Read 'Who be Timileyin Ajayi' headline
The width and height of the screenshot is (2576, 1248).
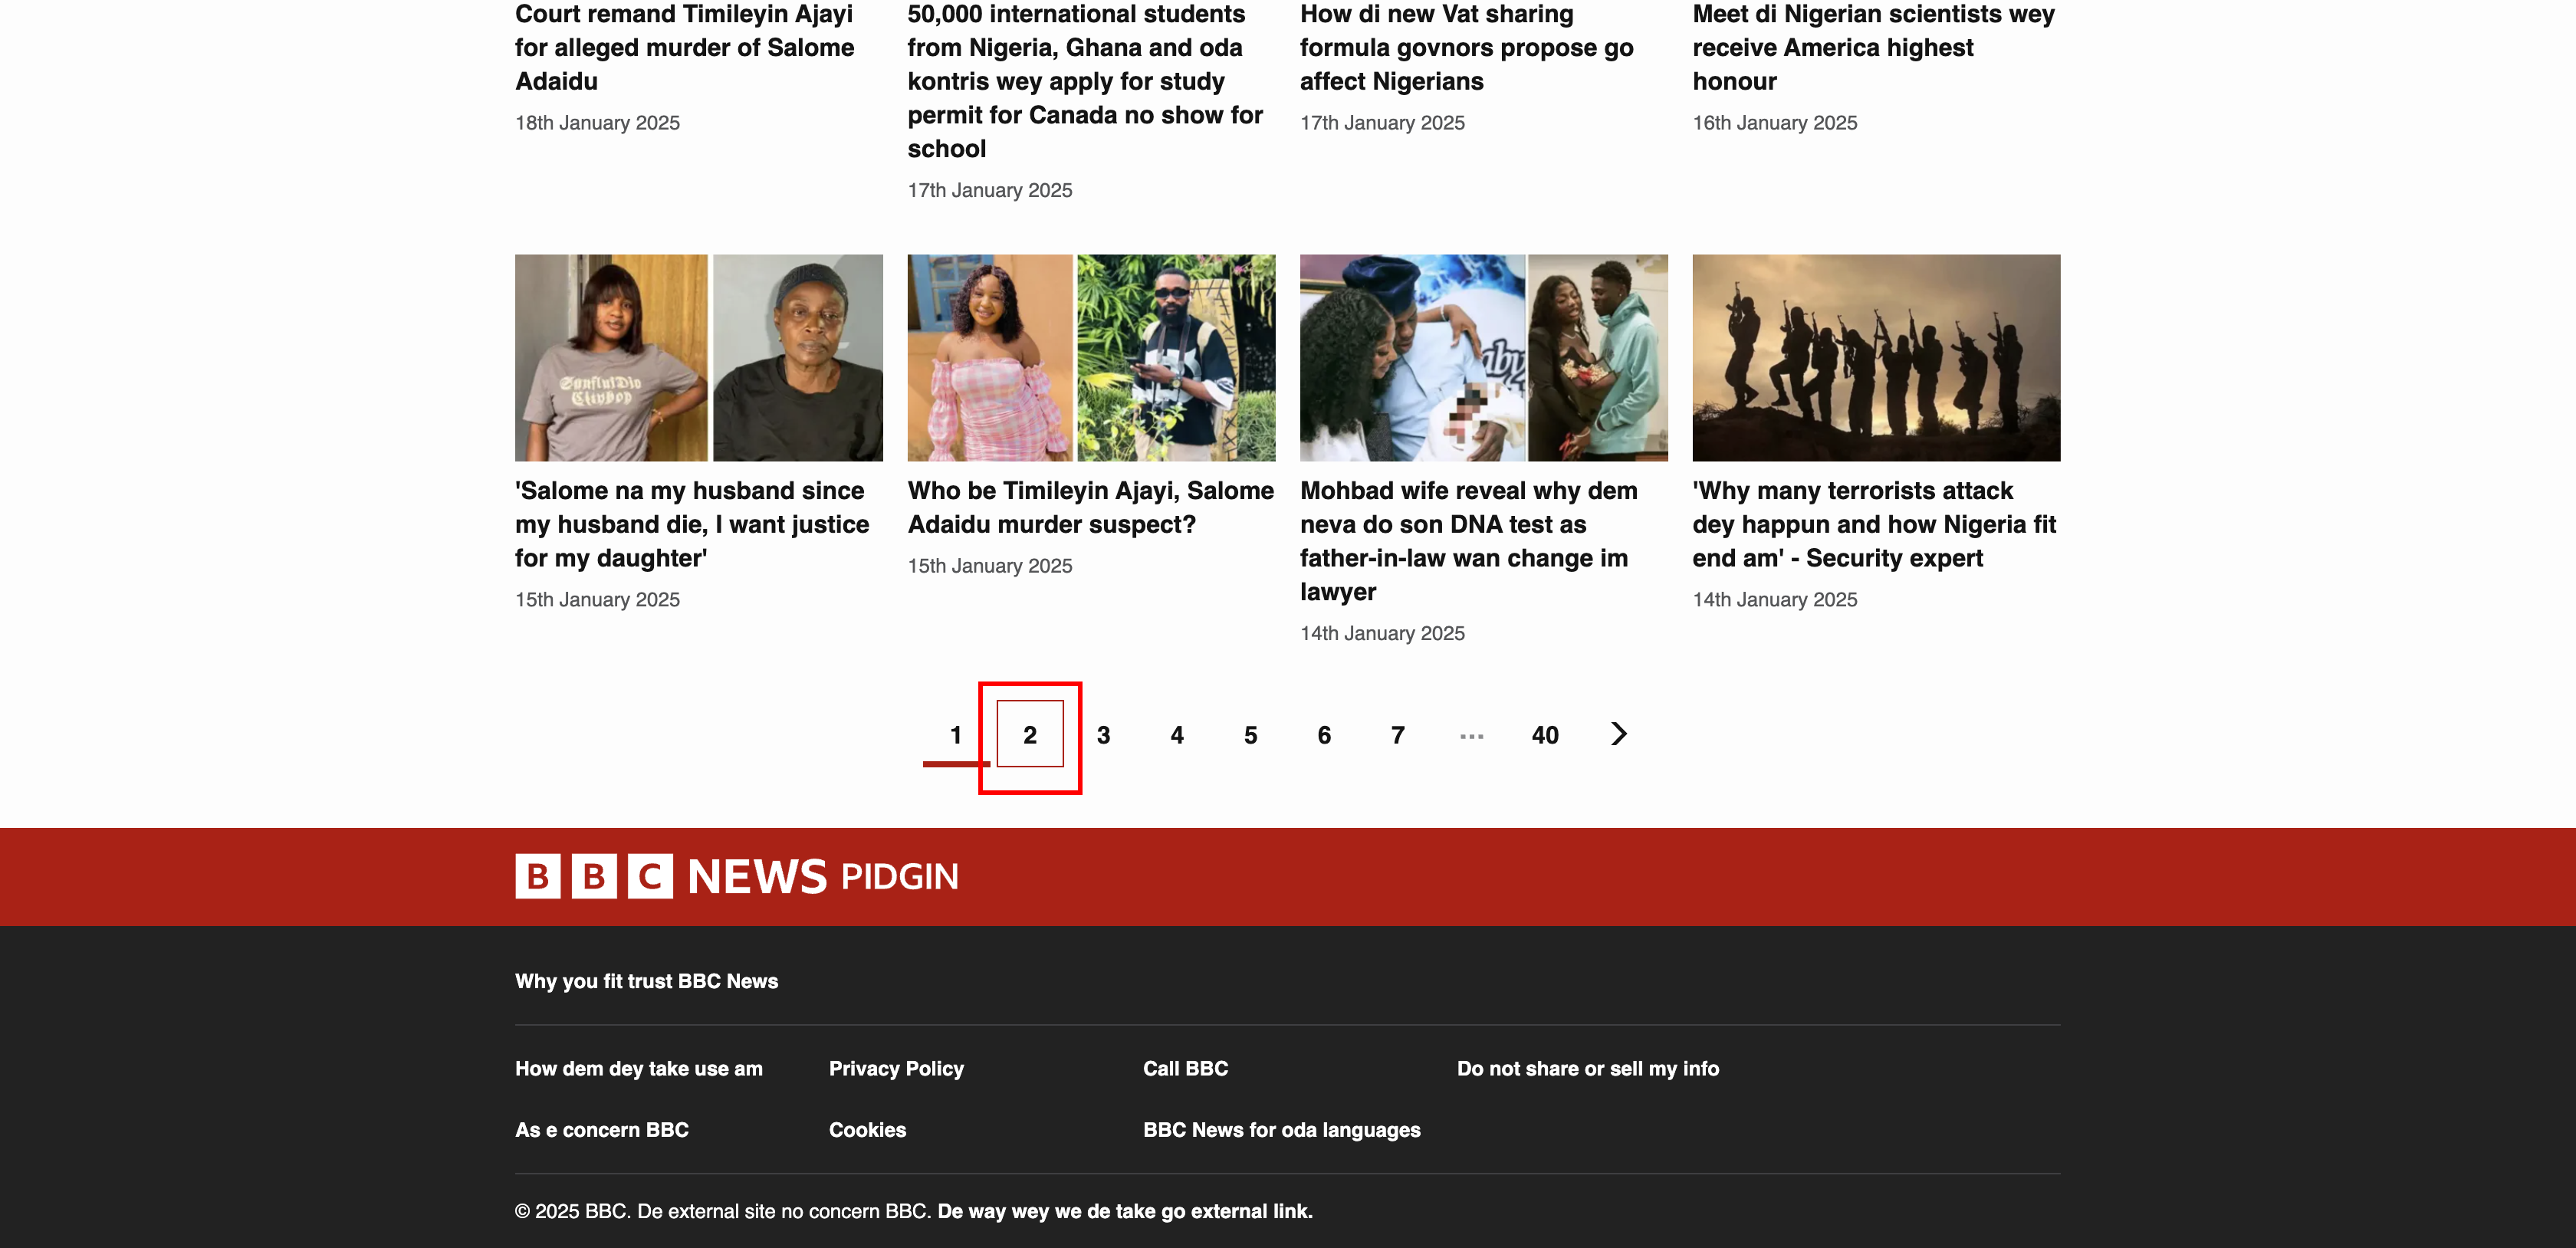1090,507
